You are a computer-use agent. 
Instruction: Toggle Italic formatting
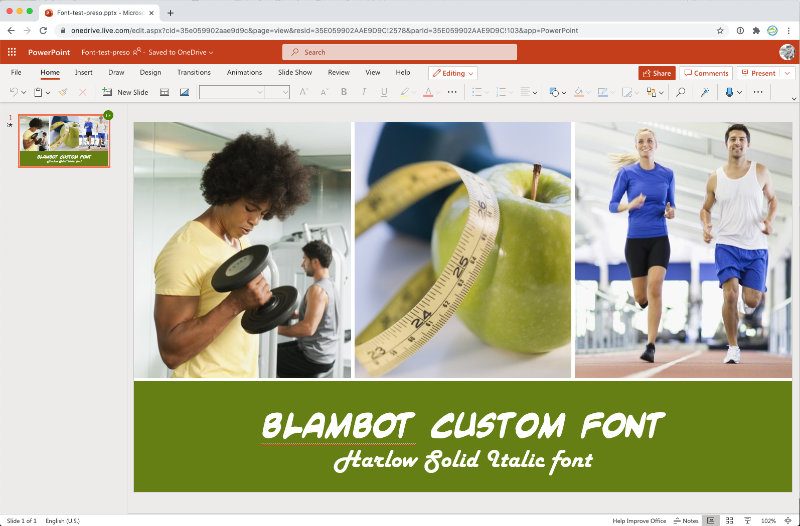(364, 92)
